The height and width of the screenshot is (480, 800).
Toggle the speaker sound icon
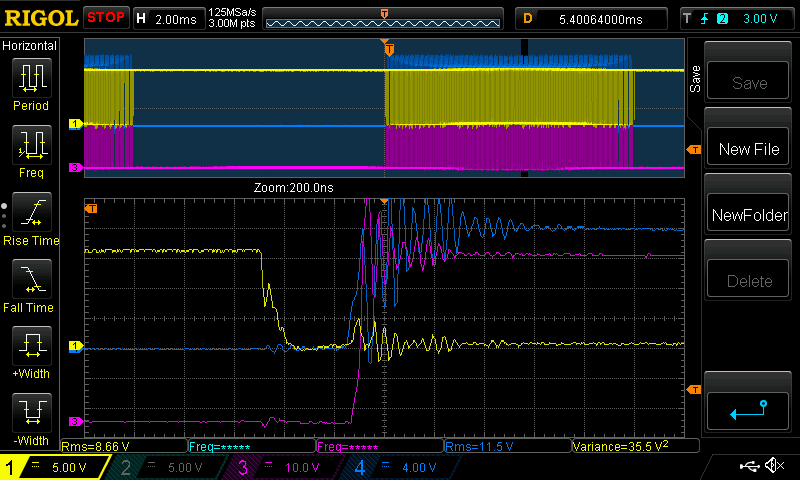(773, 466)
